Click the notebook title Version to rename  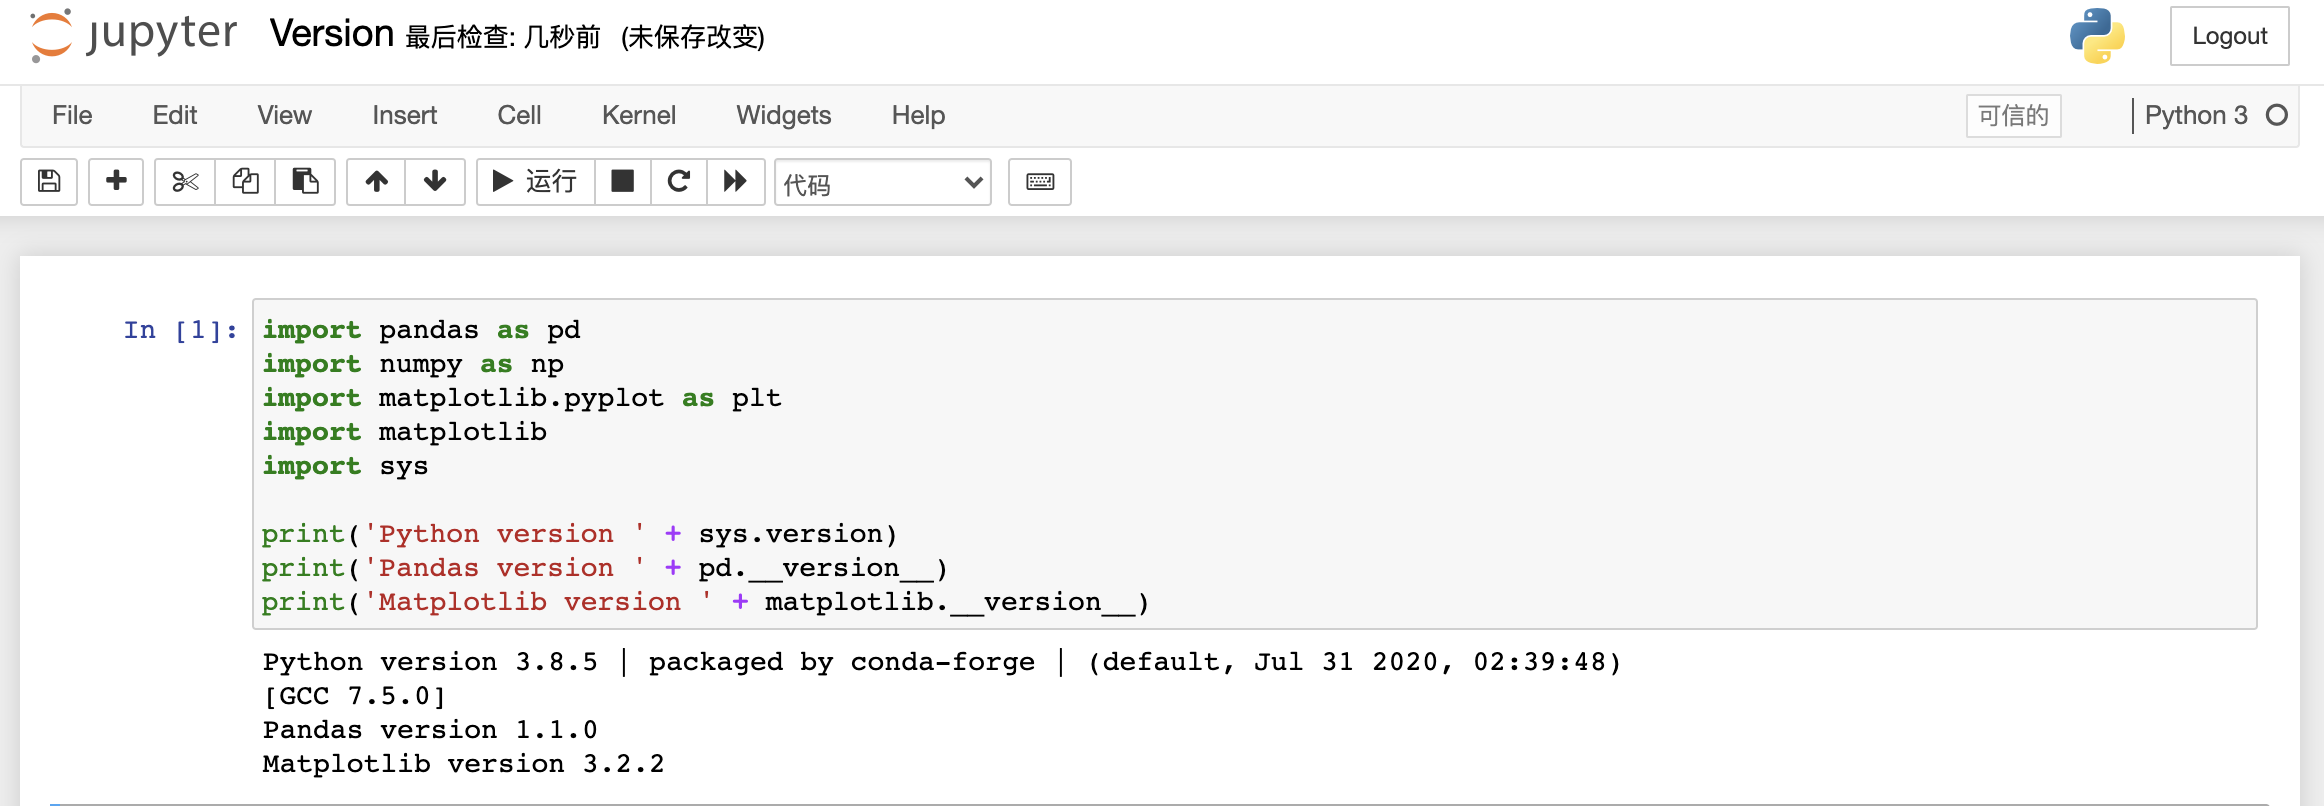[x=332, y=34]
